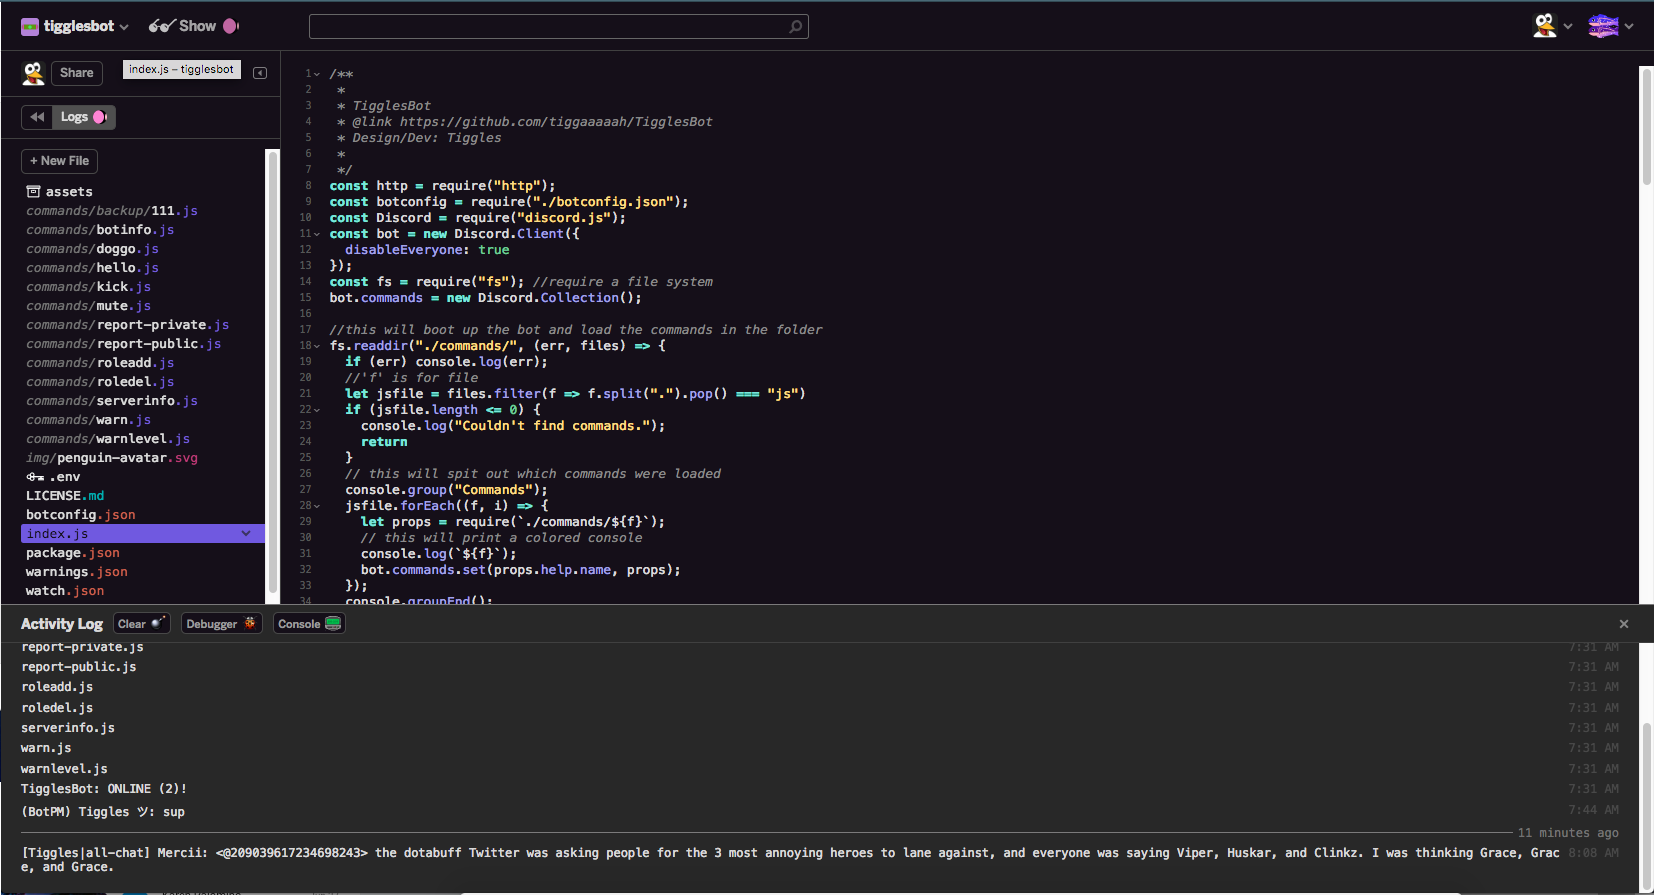Open package.json file
The height and width of the screenshot is (895, 1654).
tap(73, 553)
